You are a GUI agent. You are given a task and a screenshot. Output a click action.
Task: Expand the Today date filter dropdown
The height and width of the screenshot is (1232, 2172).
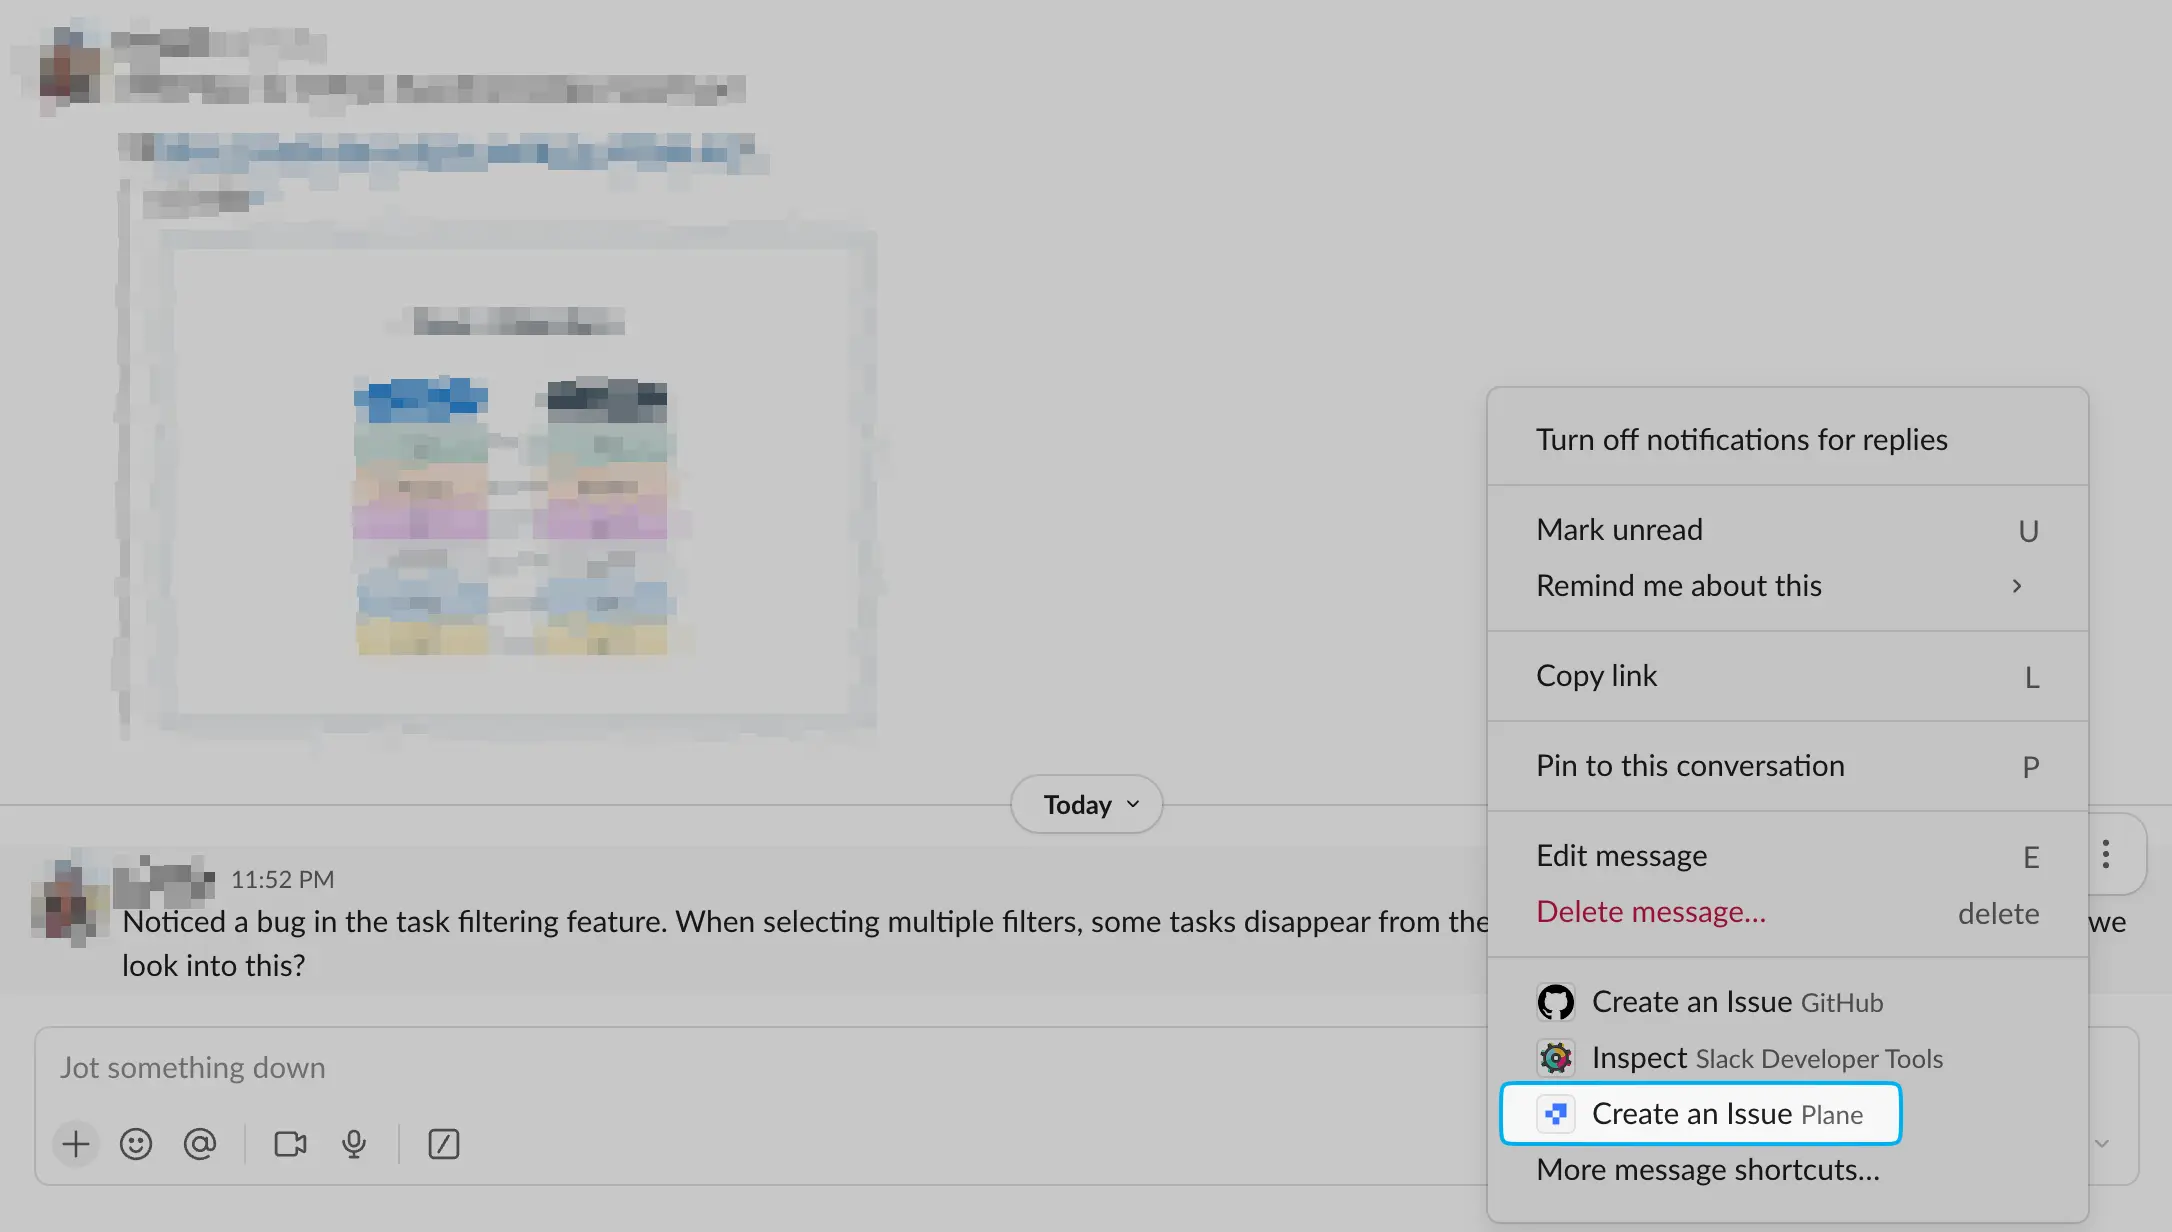(x=1086, y=802)
